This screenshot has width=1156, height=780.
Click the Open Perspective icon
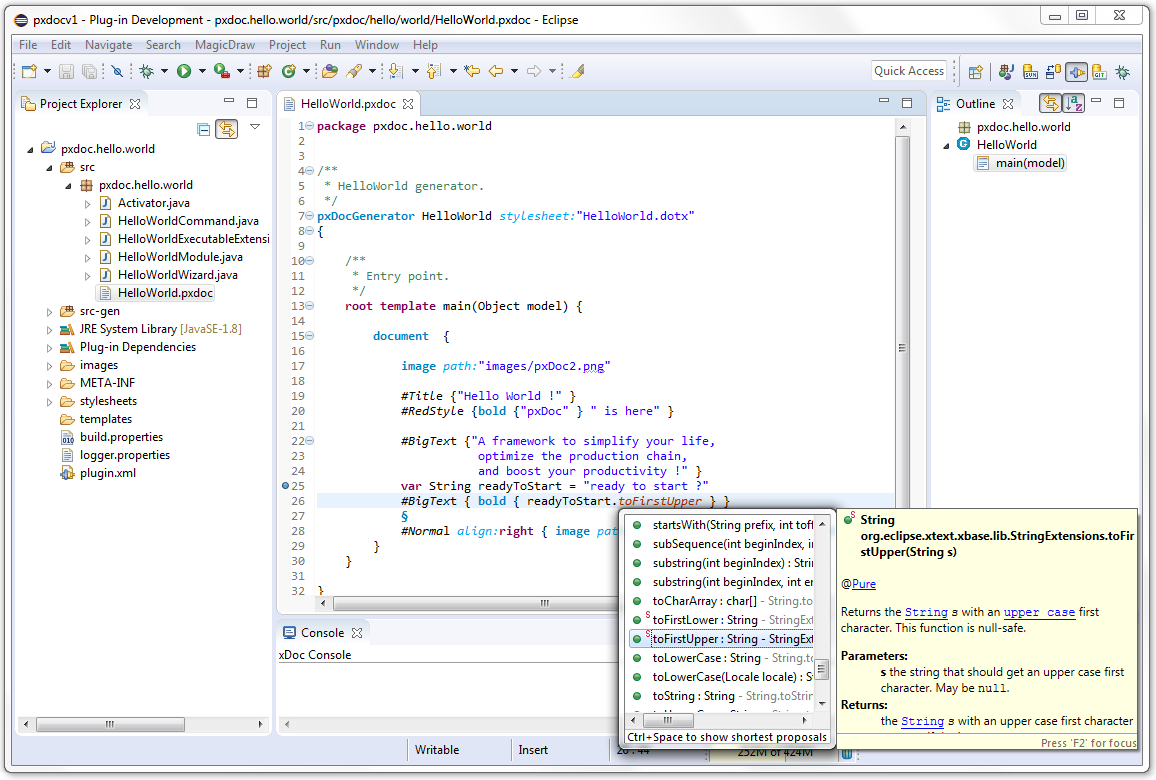975,72
